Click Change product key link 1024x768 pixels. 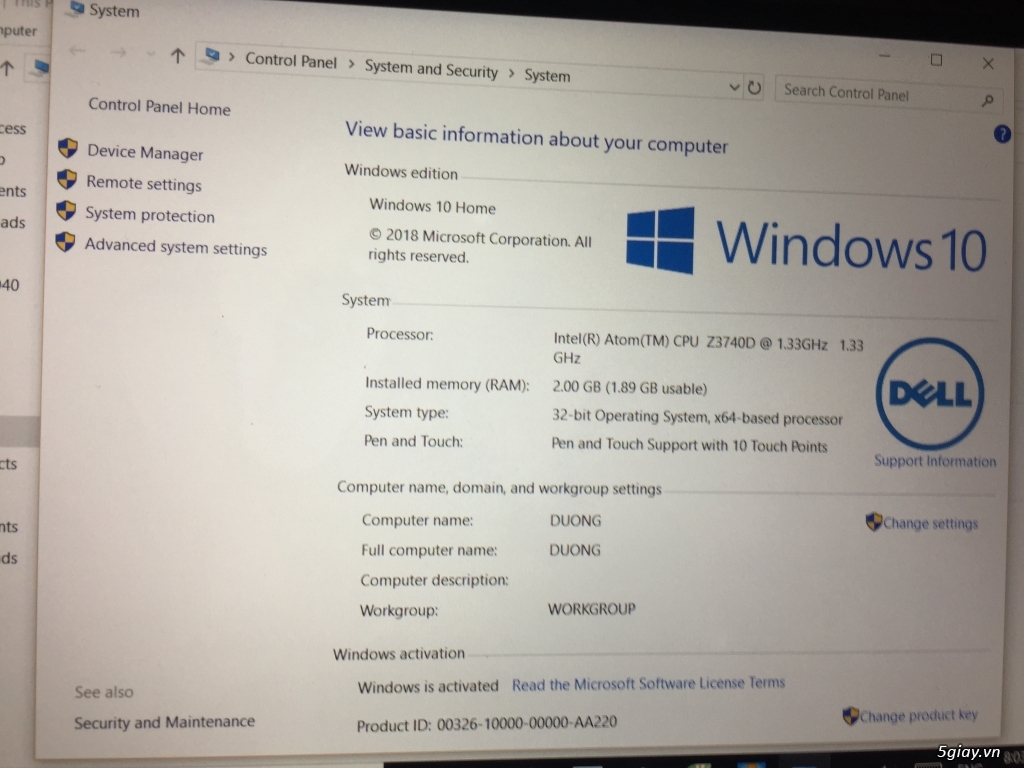pos(919,716)
